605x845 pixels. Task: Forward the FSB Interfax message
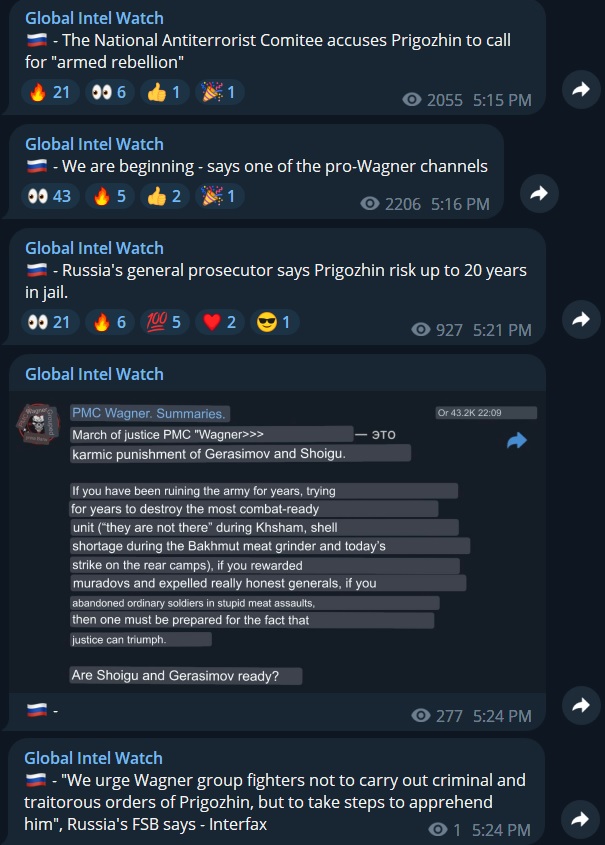click(581, 820)
